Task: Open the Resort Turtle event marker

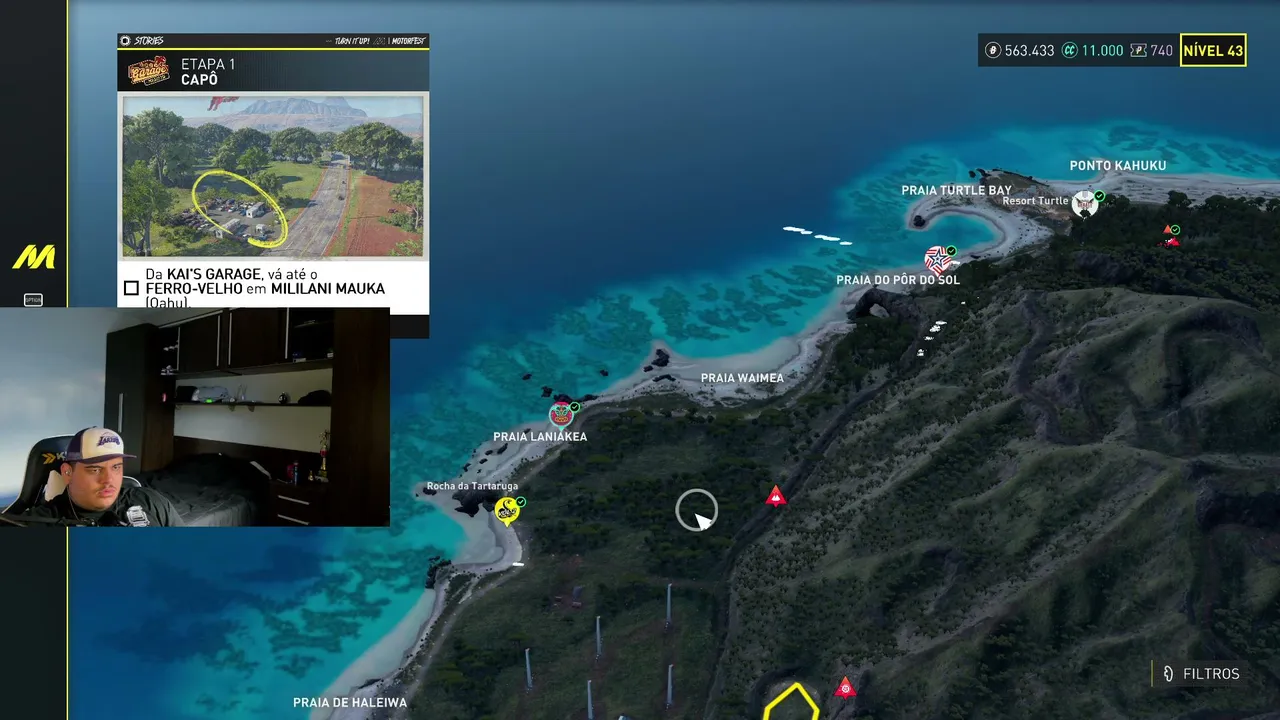Action: coord(1084,203)
